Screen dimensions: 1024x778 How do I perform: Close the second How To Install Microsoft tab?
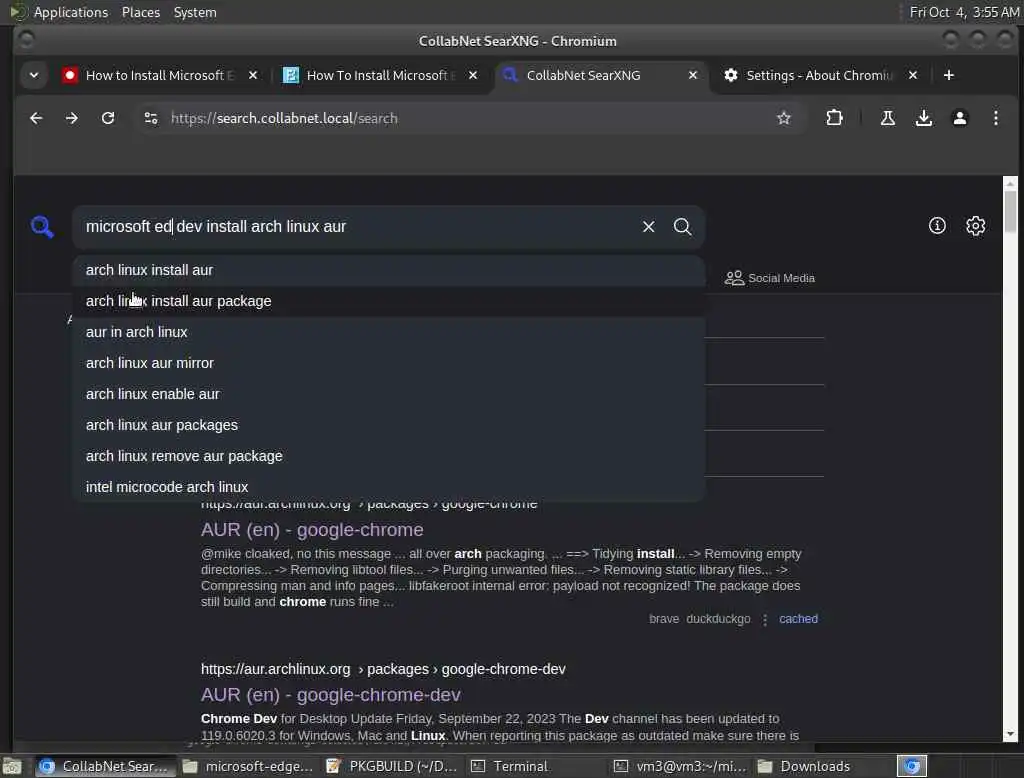pos(473,75)
